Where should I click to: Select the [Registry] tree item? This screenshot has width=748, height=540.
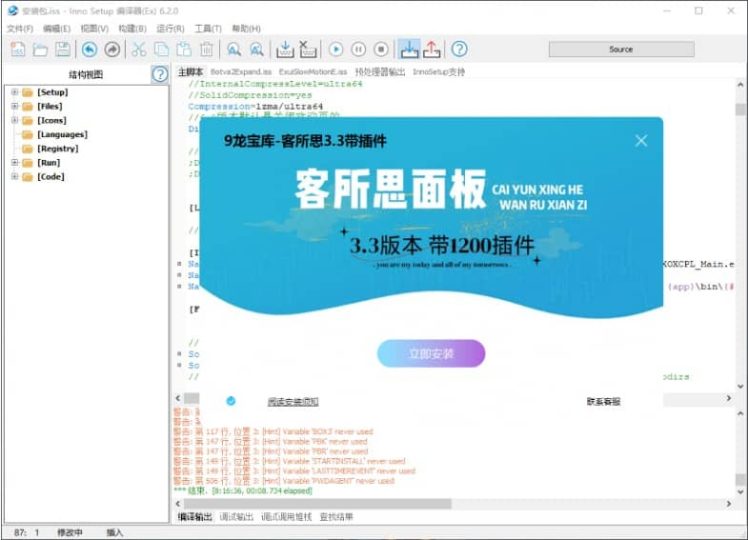coord(58,149)
